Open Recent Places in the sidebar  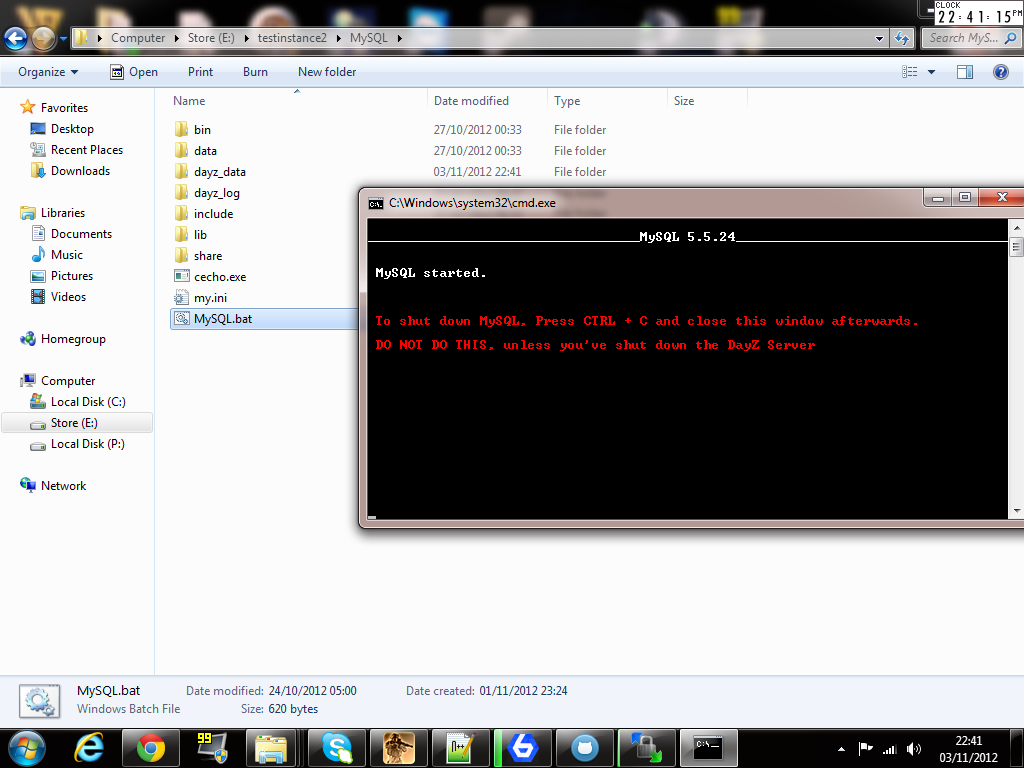coord(87,150)
